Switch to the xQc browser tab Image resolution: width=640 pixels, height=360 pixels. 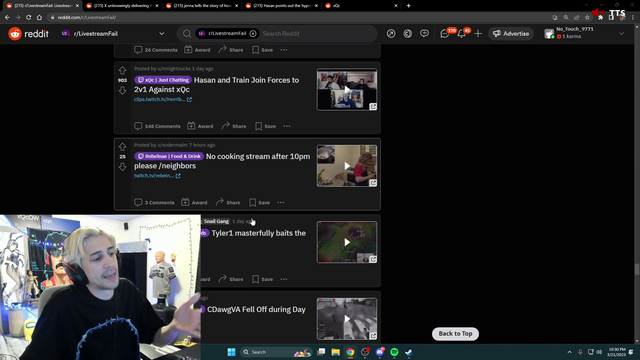pyautogui.click(x=361, y=6)
